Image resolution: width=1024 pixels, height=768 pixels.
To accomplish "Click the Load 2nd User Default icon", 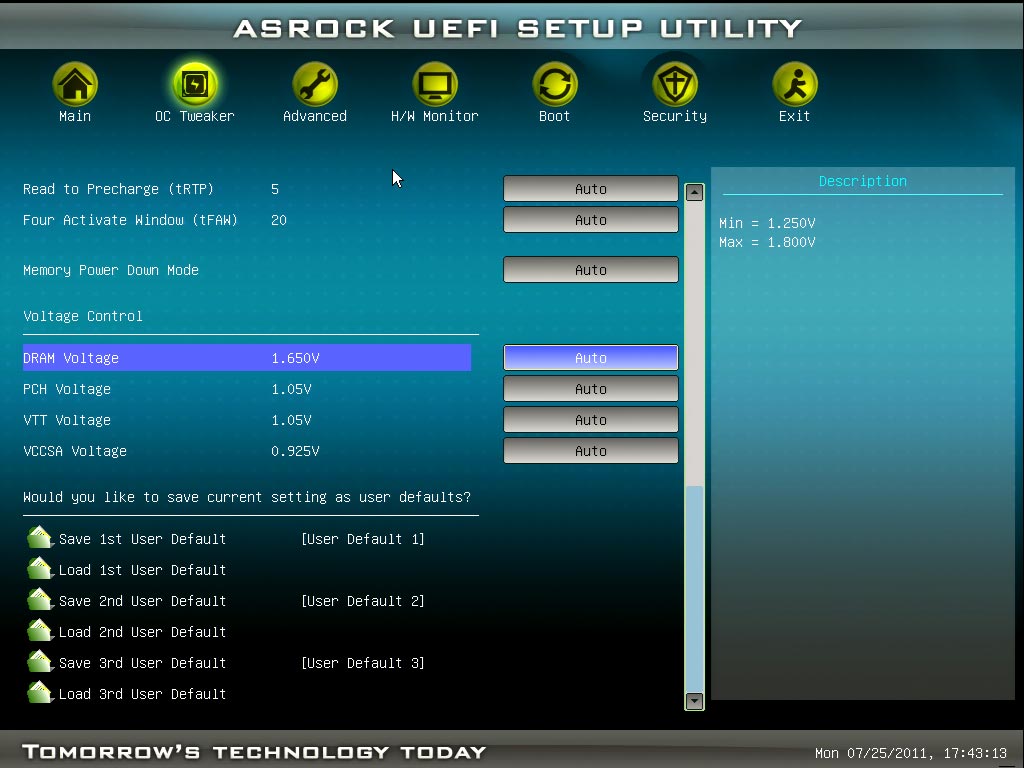I will pos(40,630).
